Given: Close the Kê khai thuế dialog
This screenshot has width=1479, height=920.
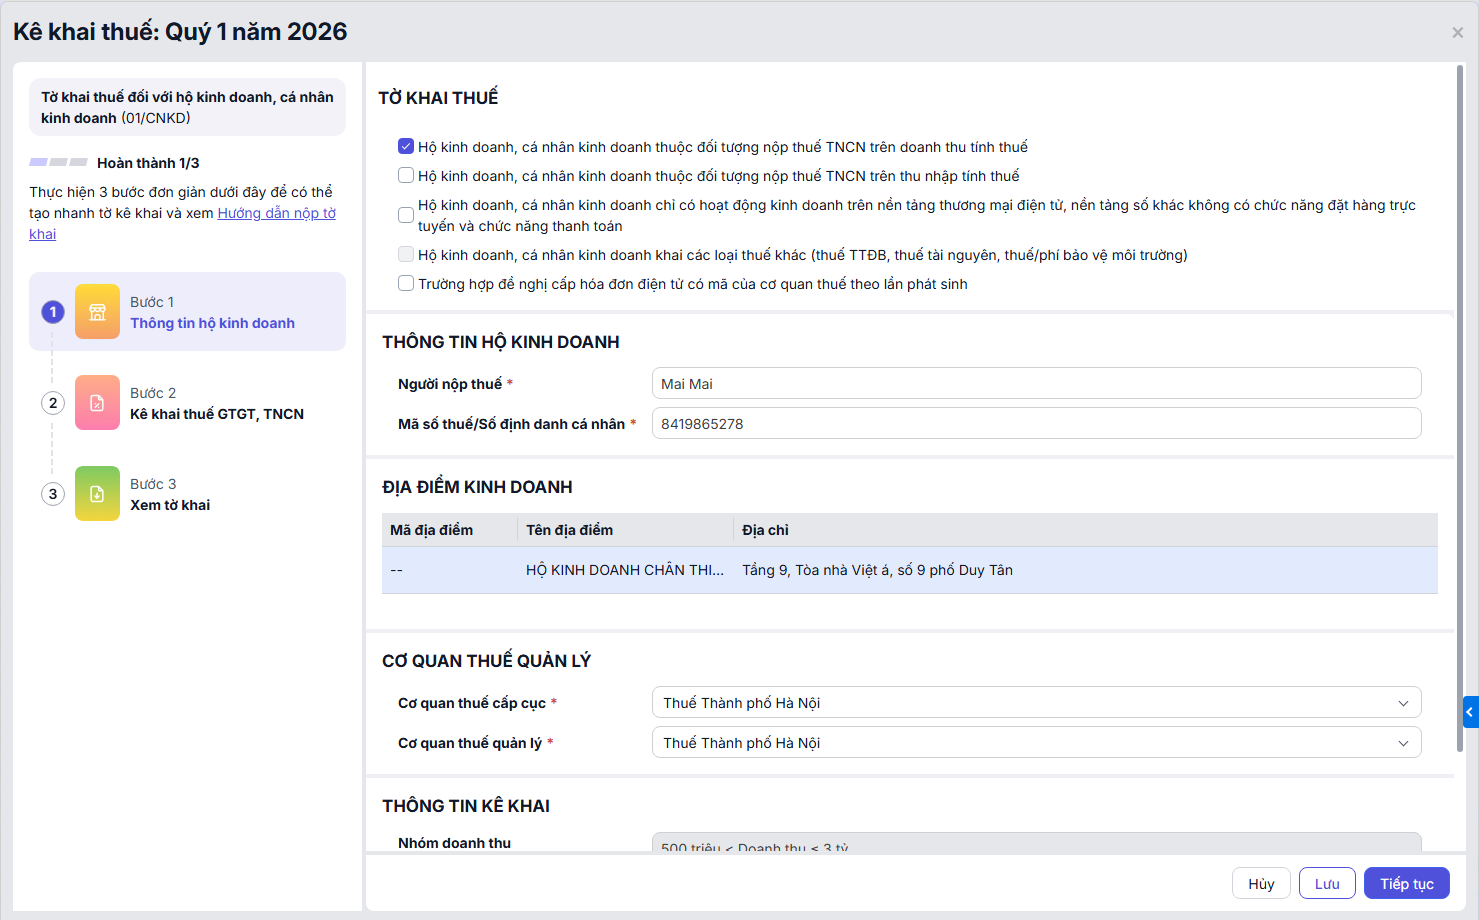Looking at the screenshot, I should [x=1457, y=32].
